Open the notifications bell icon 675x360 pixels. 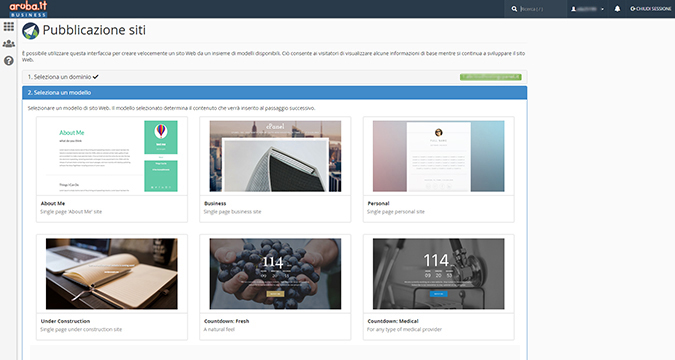click(617, 9)
